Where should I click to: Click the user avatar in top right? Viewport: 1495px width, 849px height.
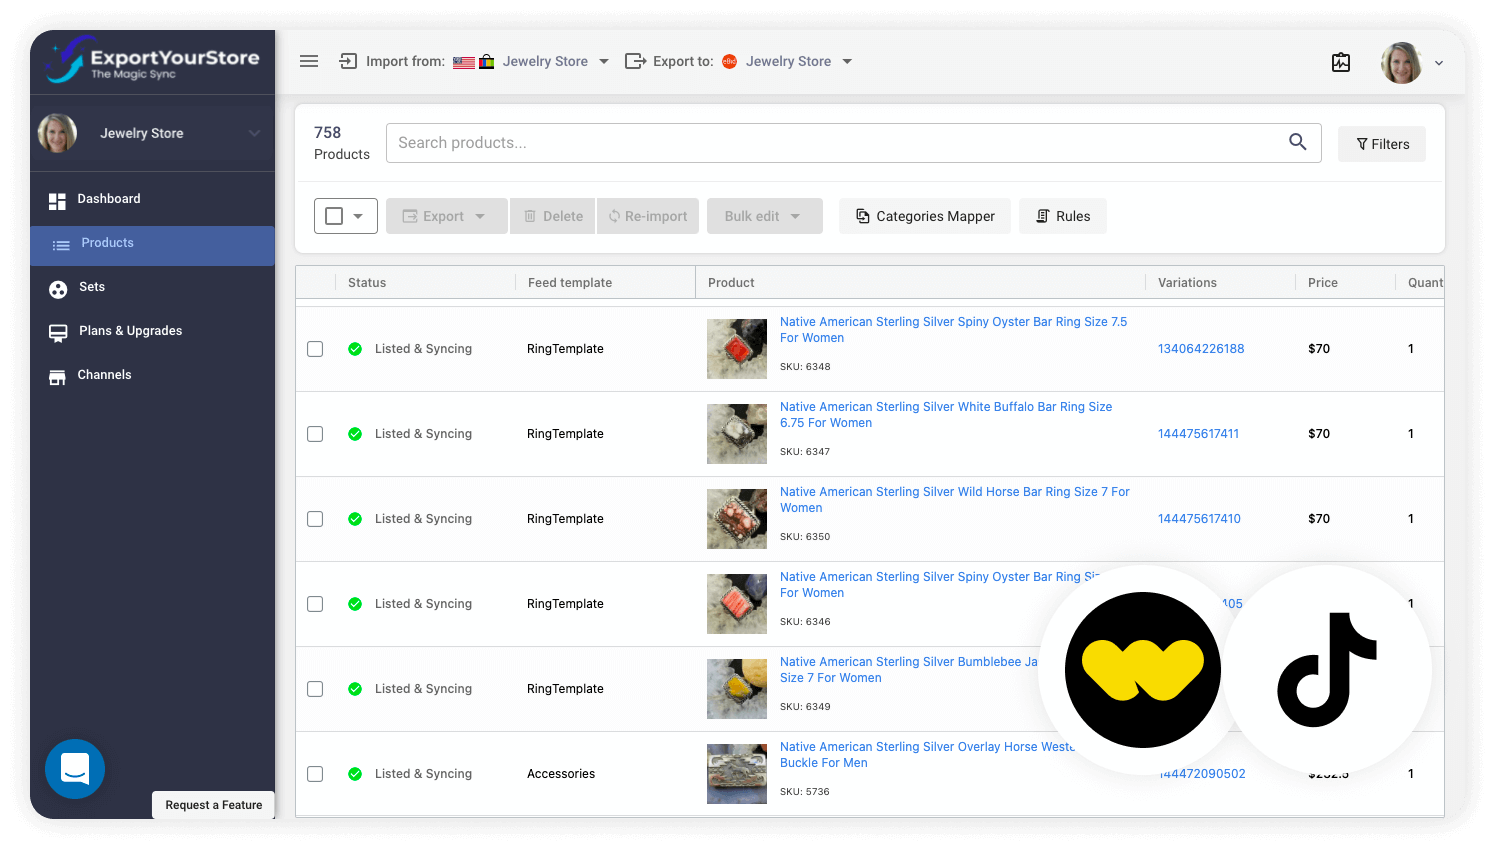1401,62
